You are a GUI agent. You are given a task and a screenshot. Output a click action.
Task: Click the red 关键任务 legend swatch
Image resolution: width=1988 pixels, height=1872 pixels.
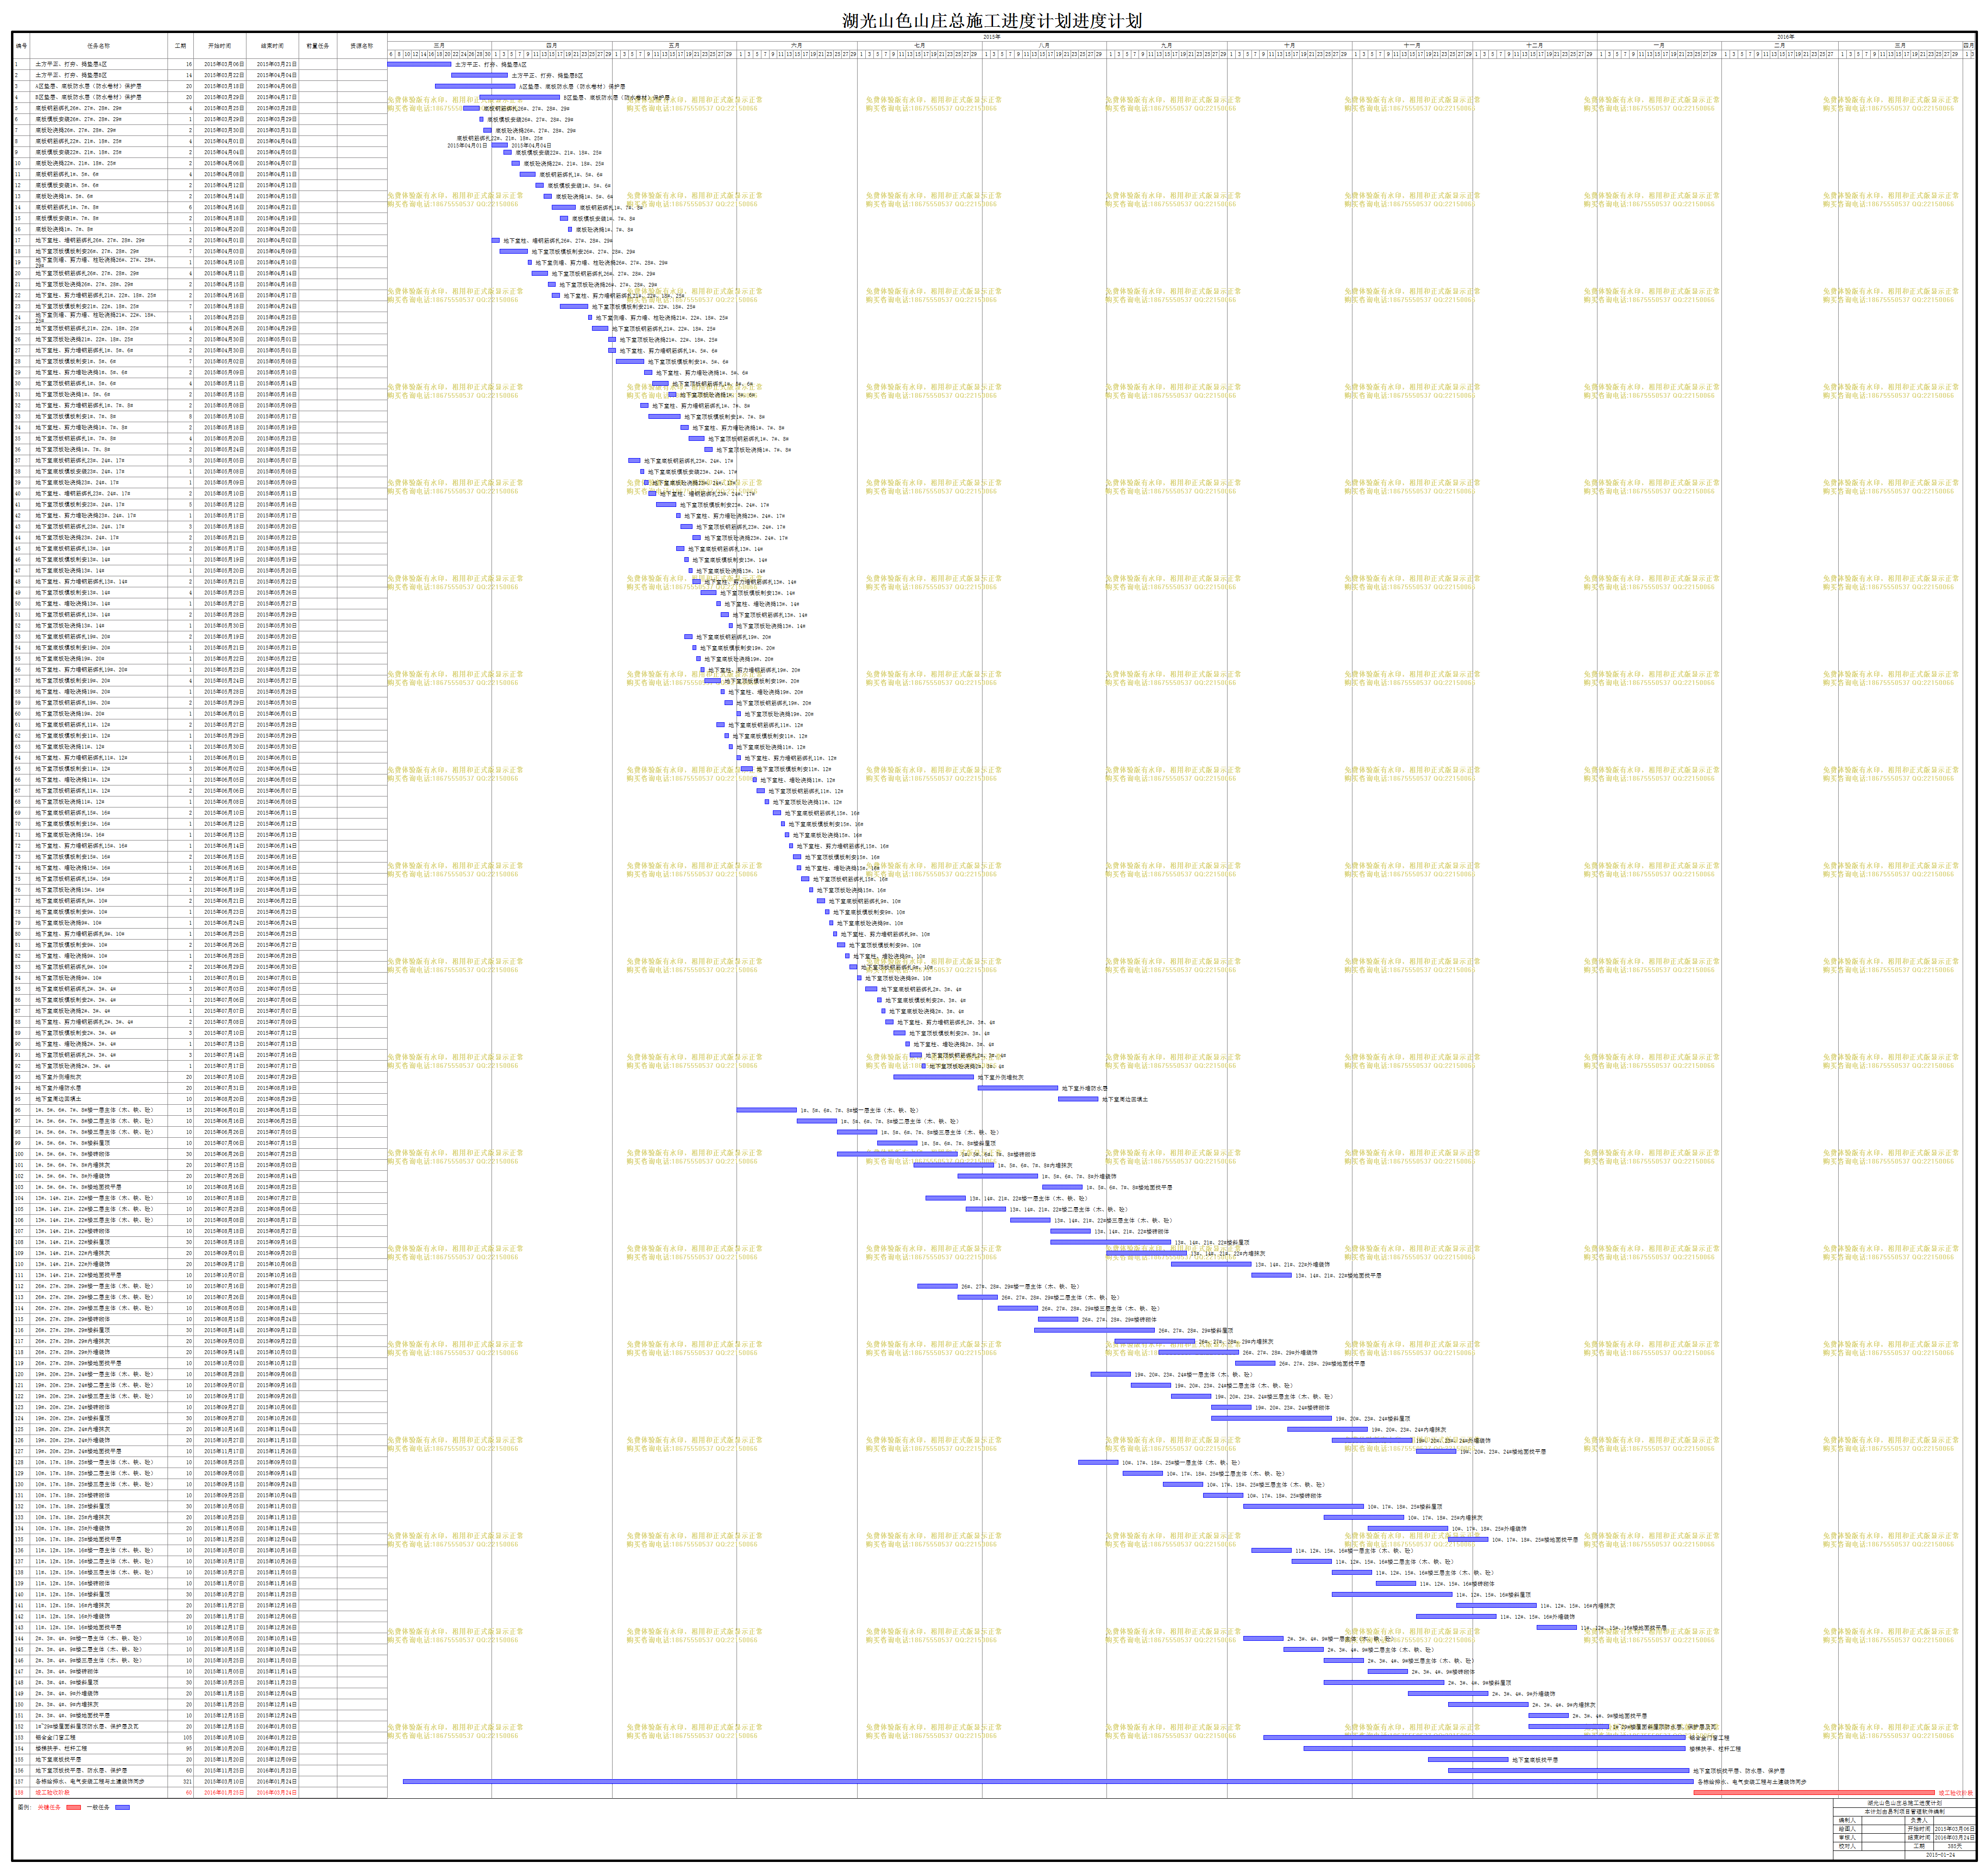[x=73, y=1807]
